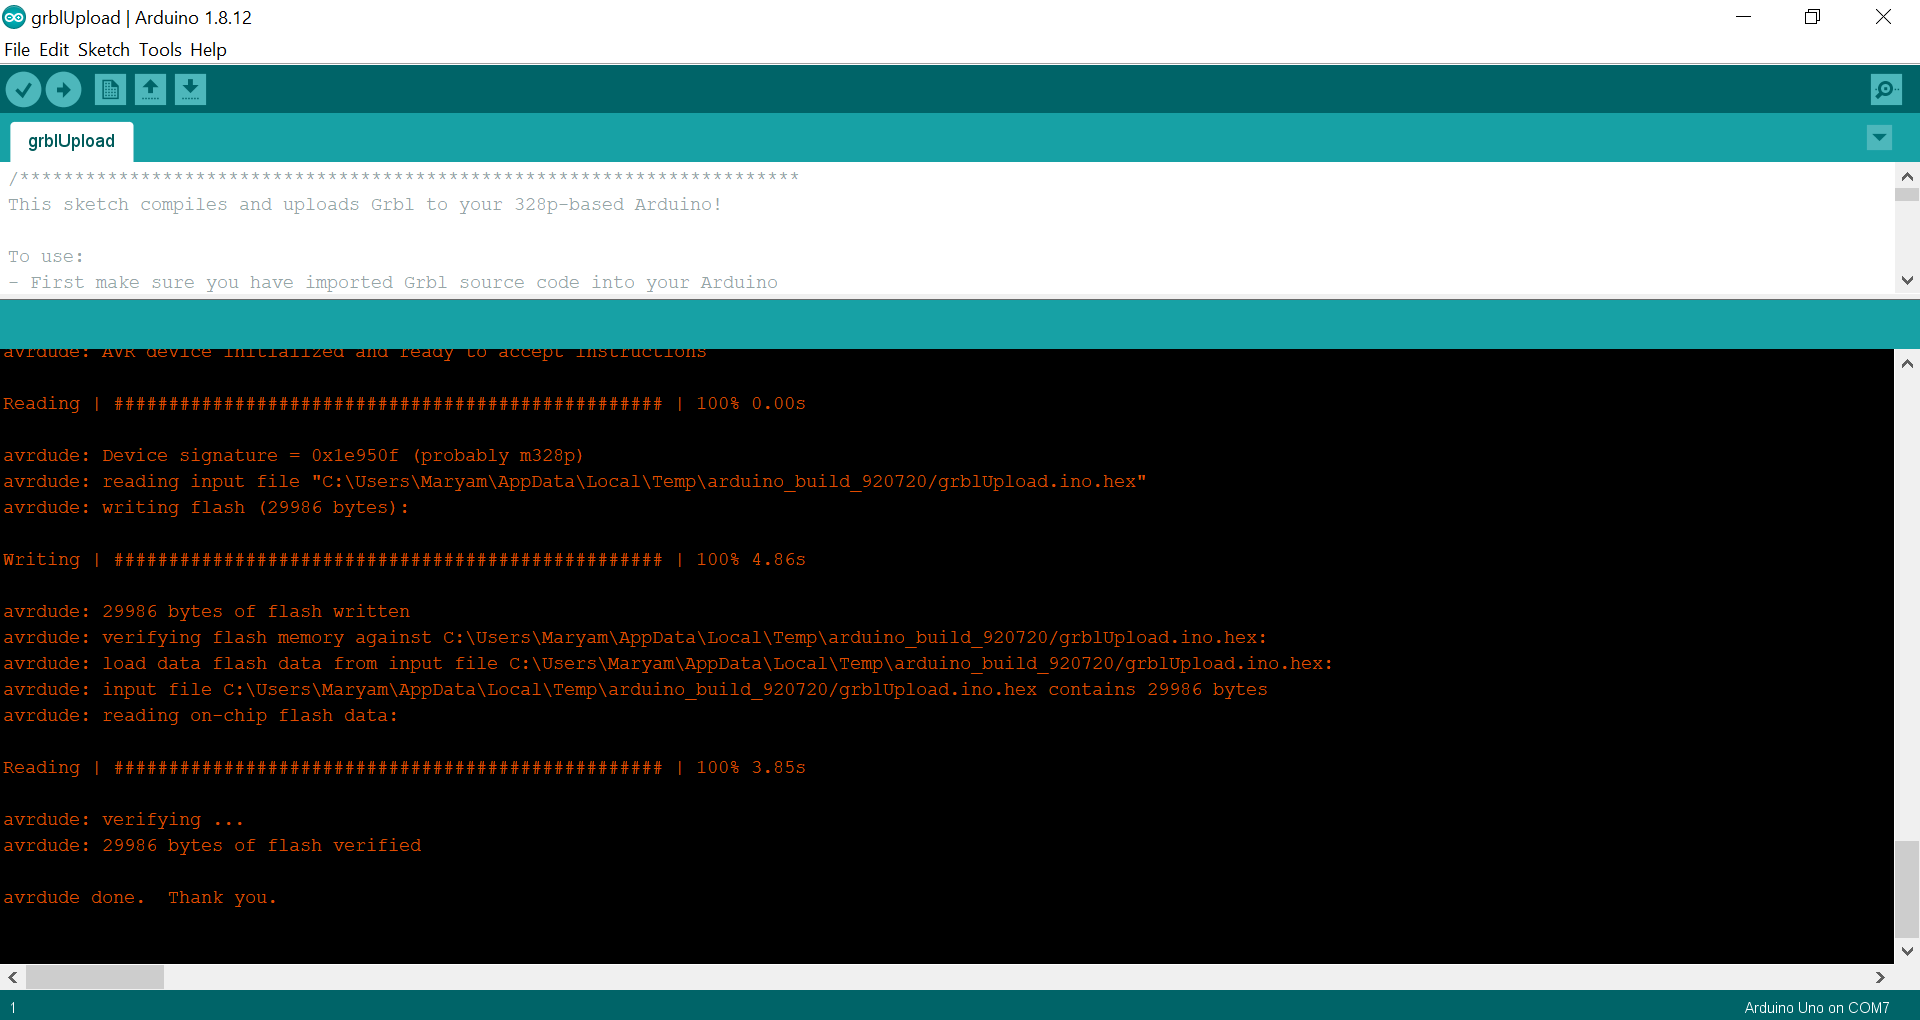Click line number '1' in status bar
This screenshot has width=1920, height=1020.
(x=13, y=1008)
